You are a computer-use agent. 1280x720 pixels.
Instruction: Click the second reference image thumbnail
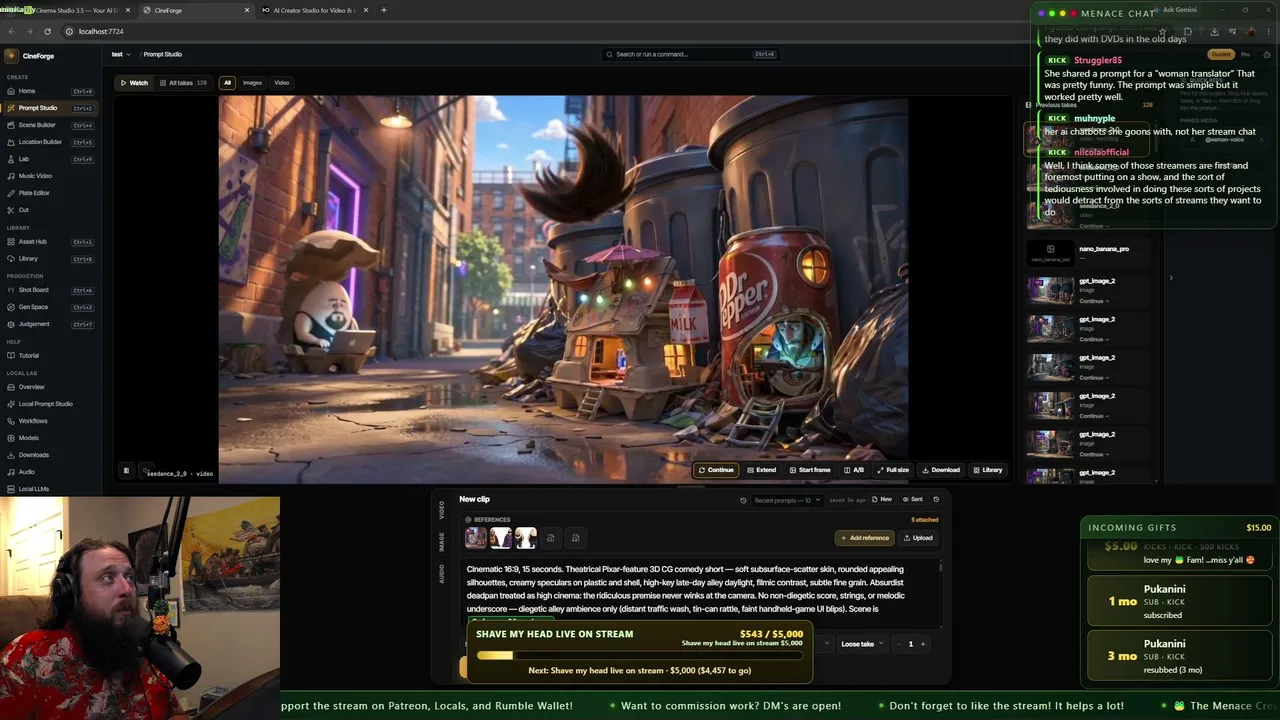501,538
